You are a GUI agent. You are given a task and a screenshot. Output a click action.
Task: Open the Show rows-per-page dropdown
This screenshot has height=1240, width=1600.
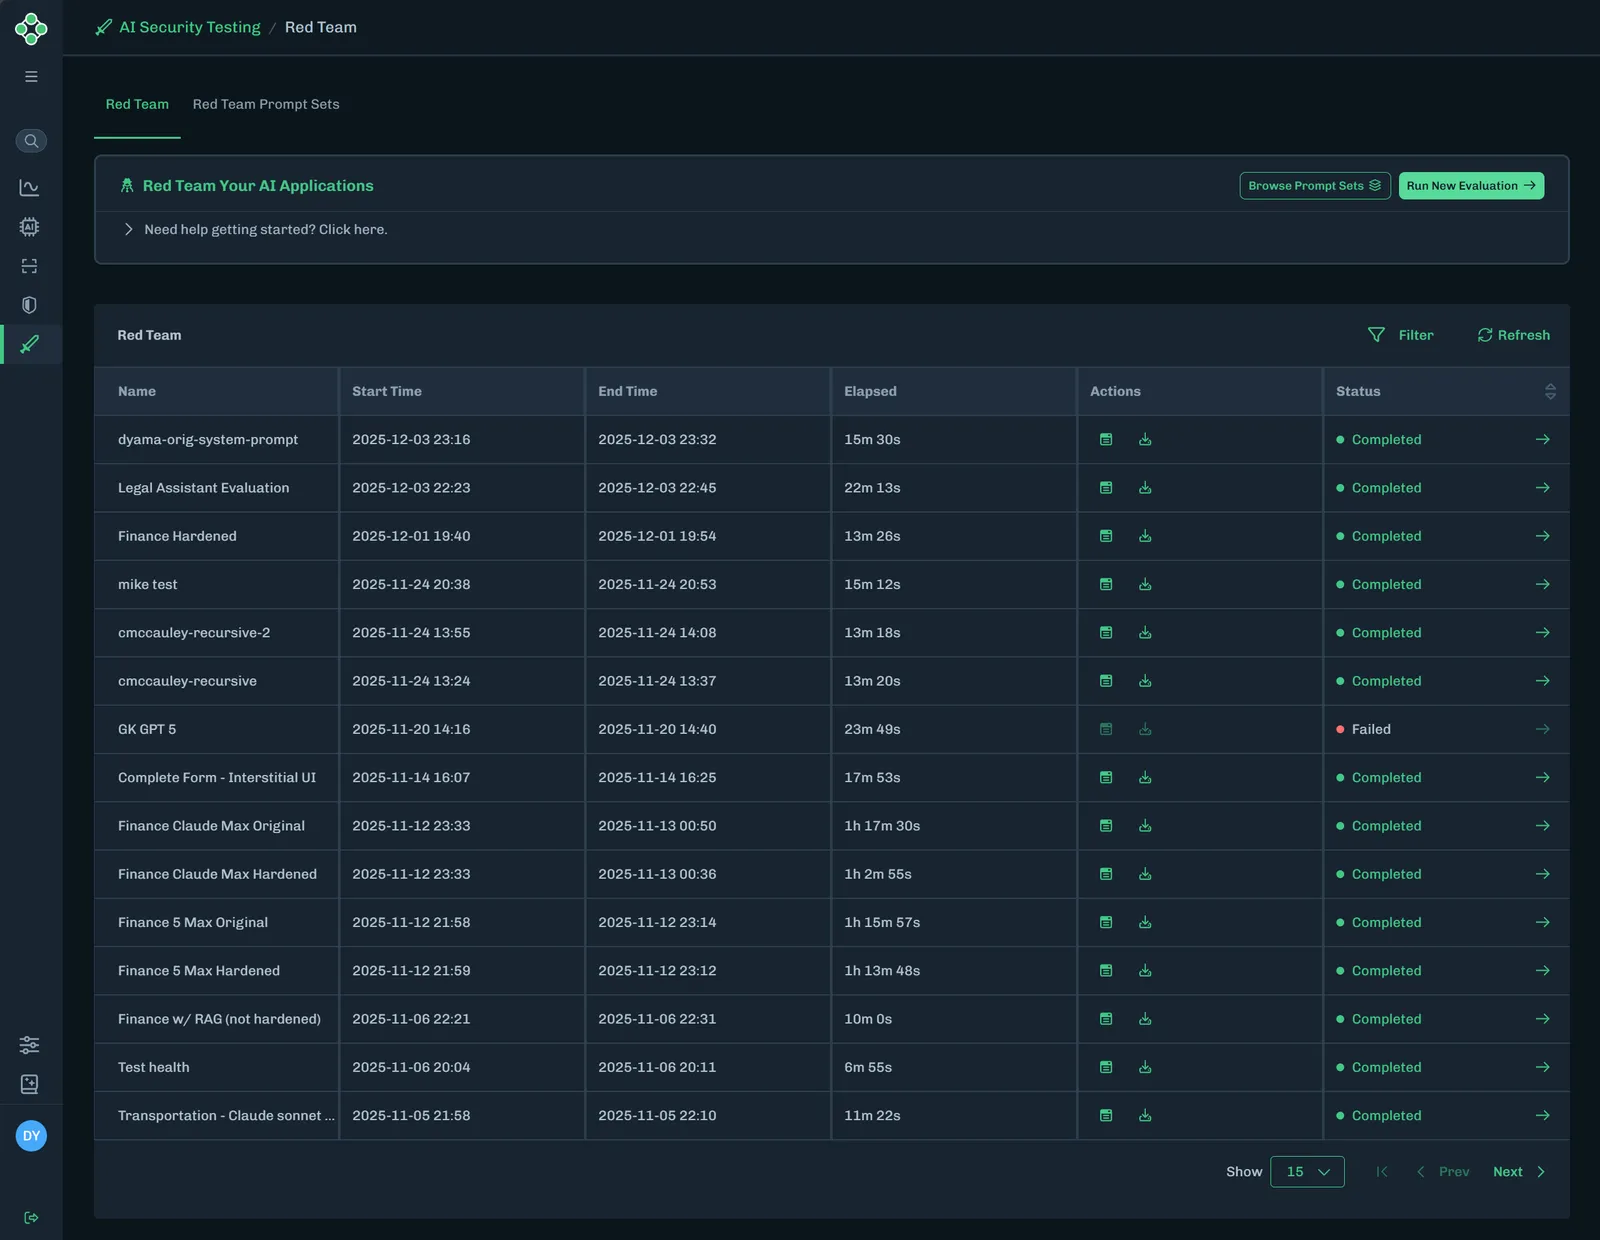(1307, 1172)
